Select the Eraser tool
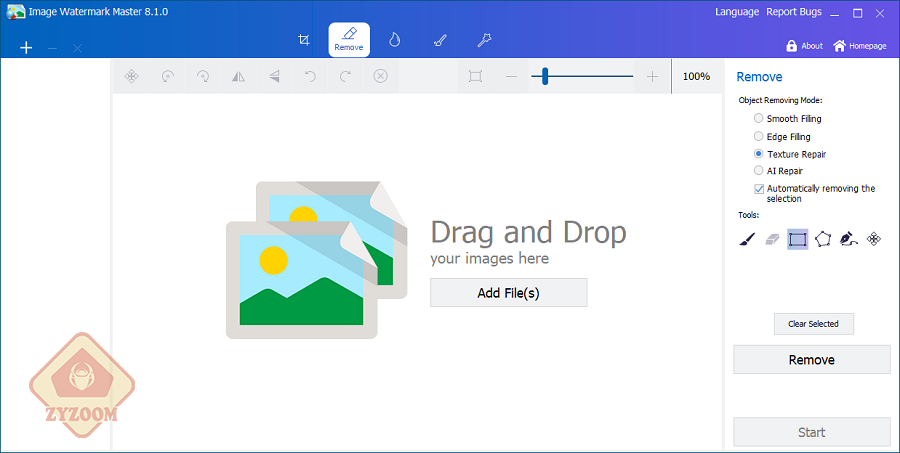This screenshot has width=900, height=453. tap(772, 239)
